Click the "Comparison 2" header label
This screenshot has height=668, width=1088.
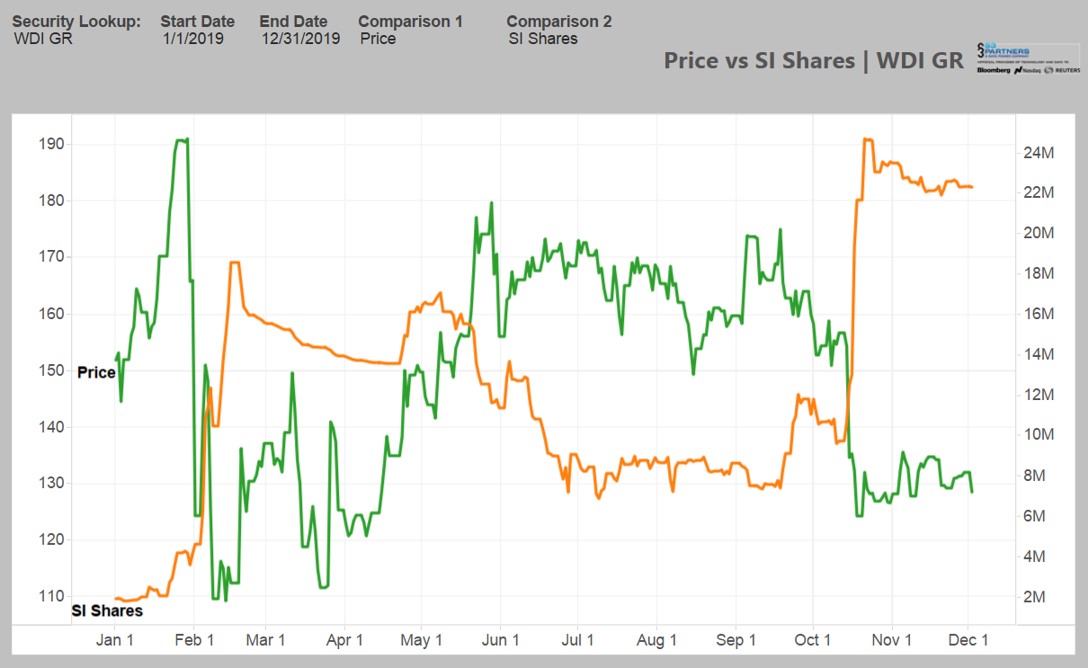coord(559,21)
